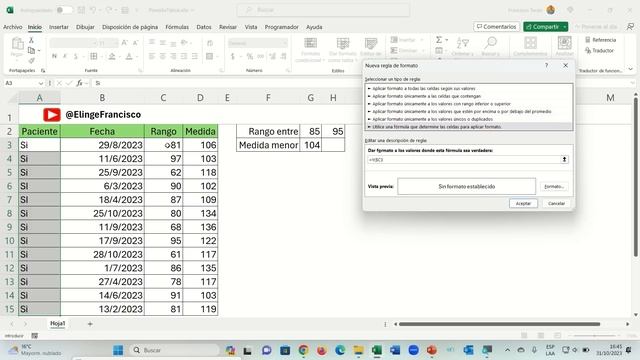
Task: Click the Traductor button in ribbon
Action: point(599,51)
